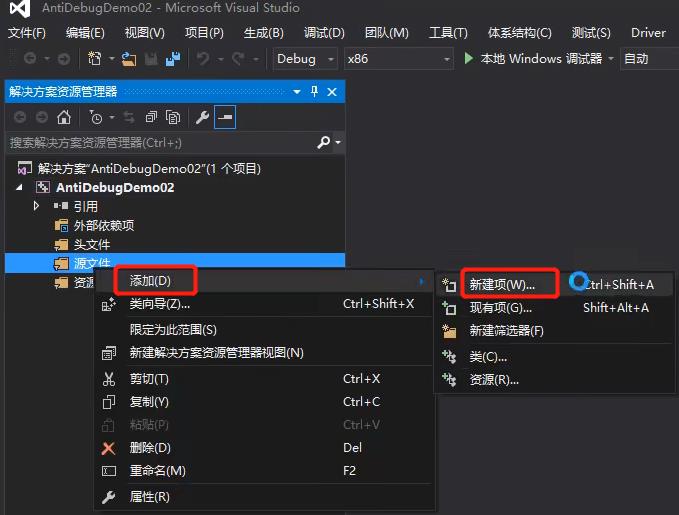Select the AntiDebugDemo02 project item
679x515 pixels.
(x=115, y=188)
